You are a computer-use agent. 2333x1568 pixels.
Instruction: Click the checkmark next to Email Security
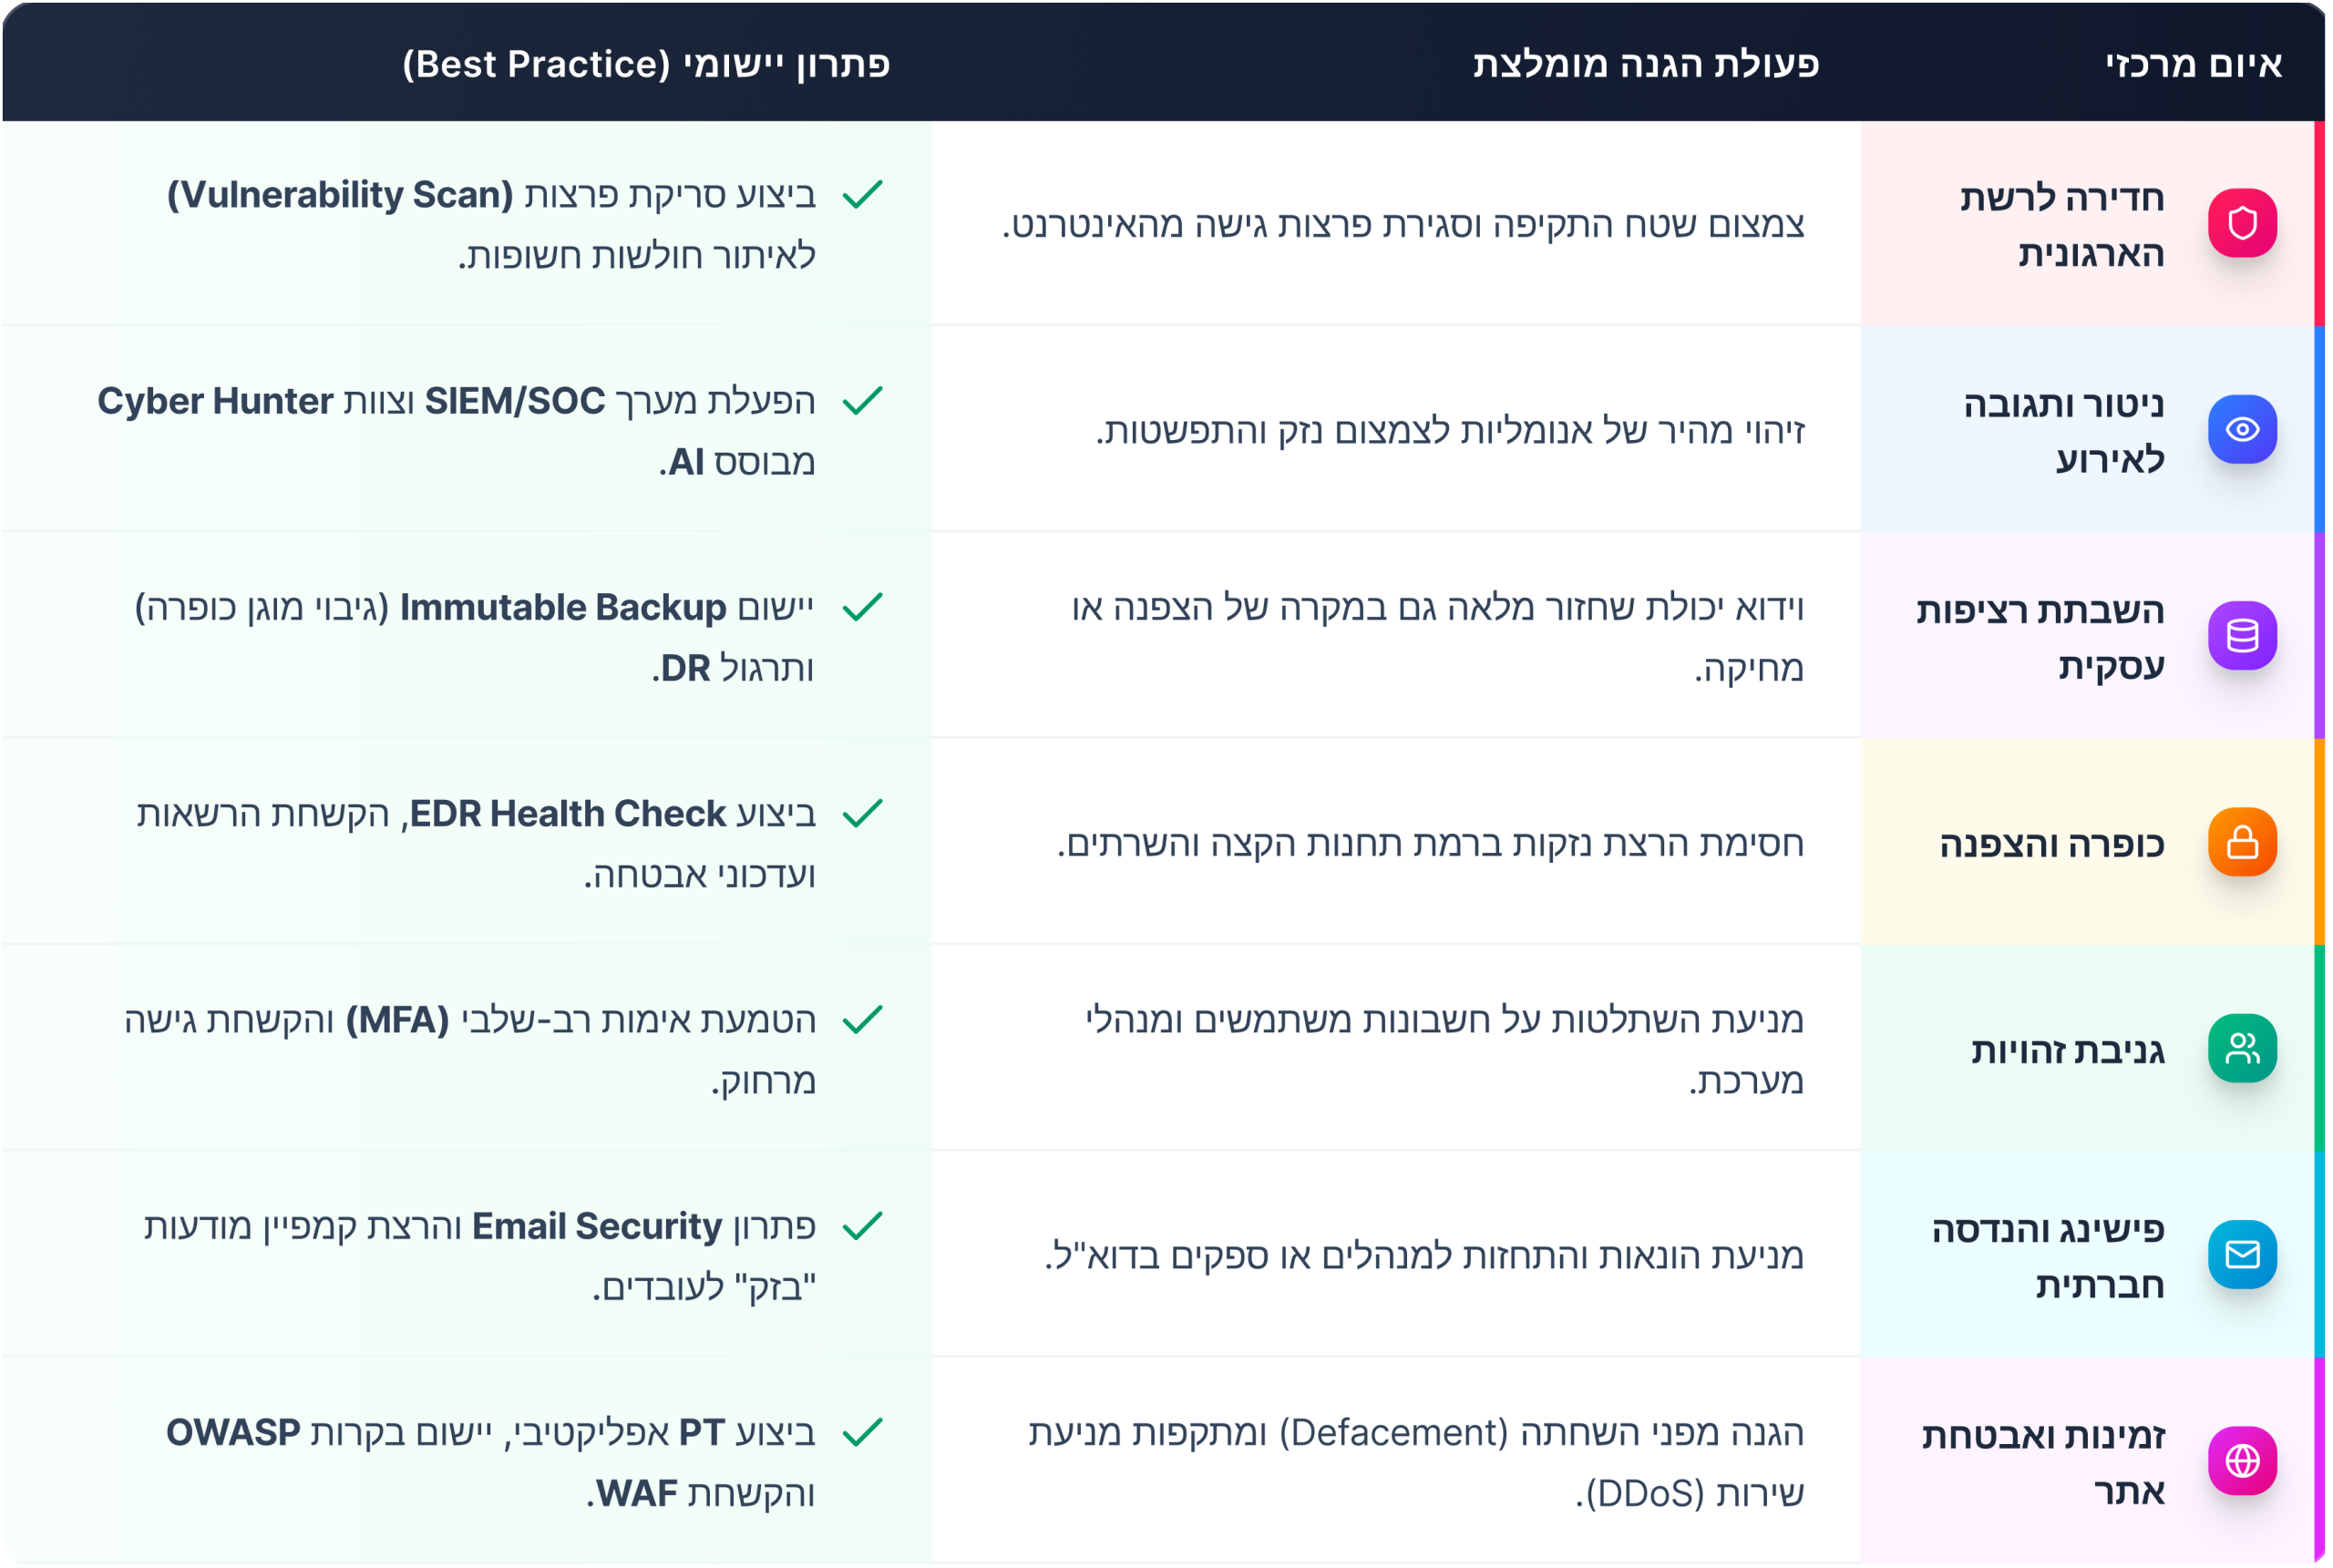(x=862, y=1226)
